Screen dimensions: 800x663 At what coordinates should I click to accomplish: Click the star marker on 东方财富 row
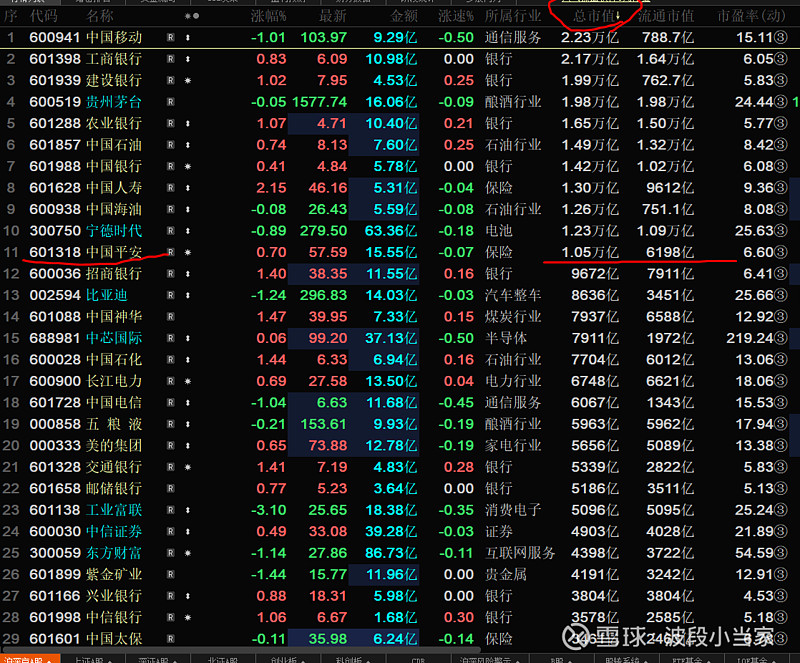click(188, 553)
